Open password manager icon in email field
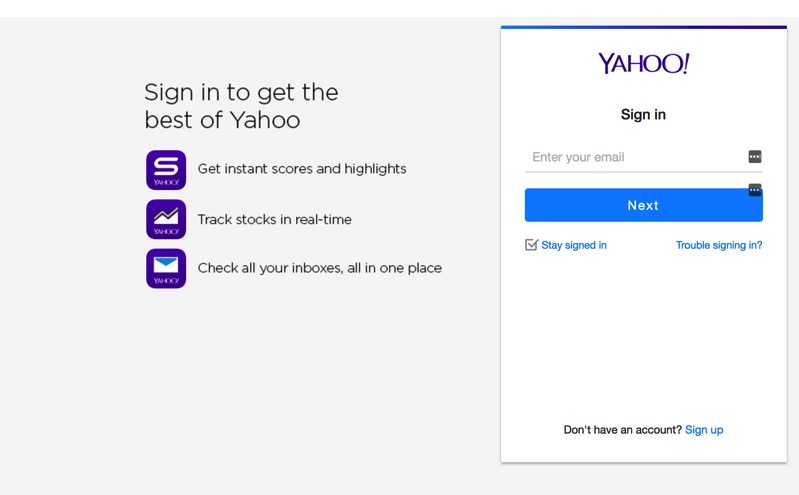The height and width of the screenshot is (495, 799). coord(755,157)
